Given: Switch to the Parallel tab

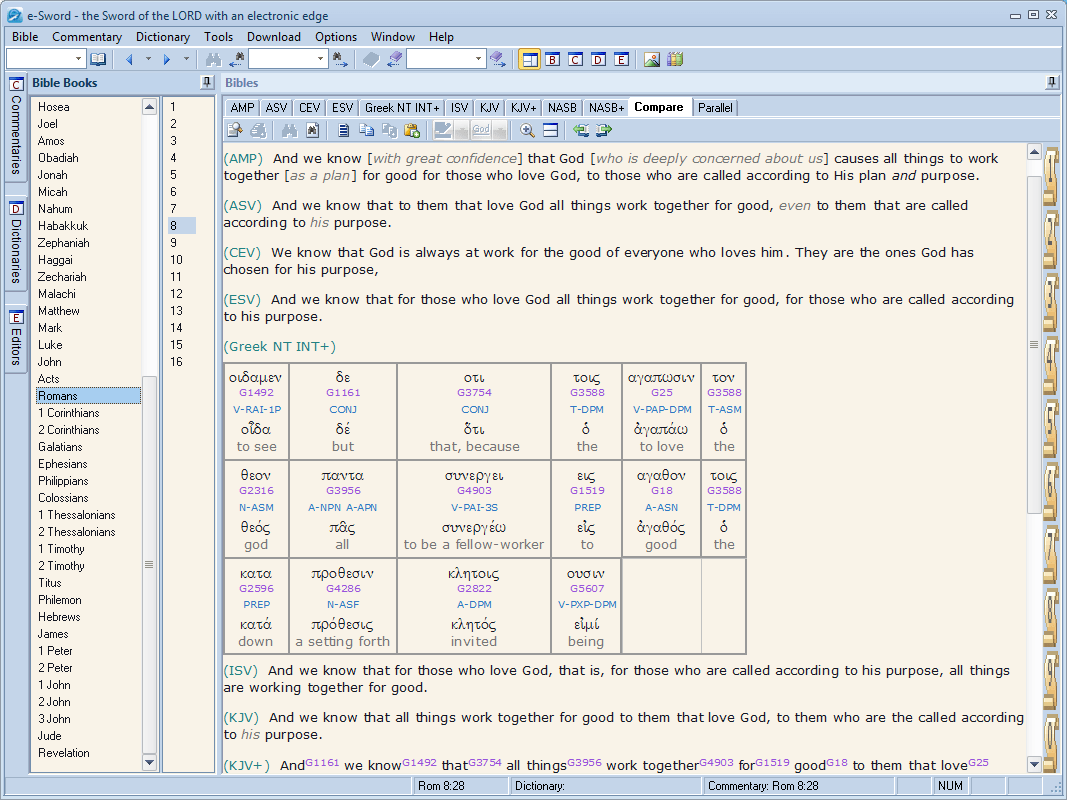Looking at the screenshot, I should (715, 107).
